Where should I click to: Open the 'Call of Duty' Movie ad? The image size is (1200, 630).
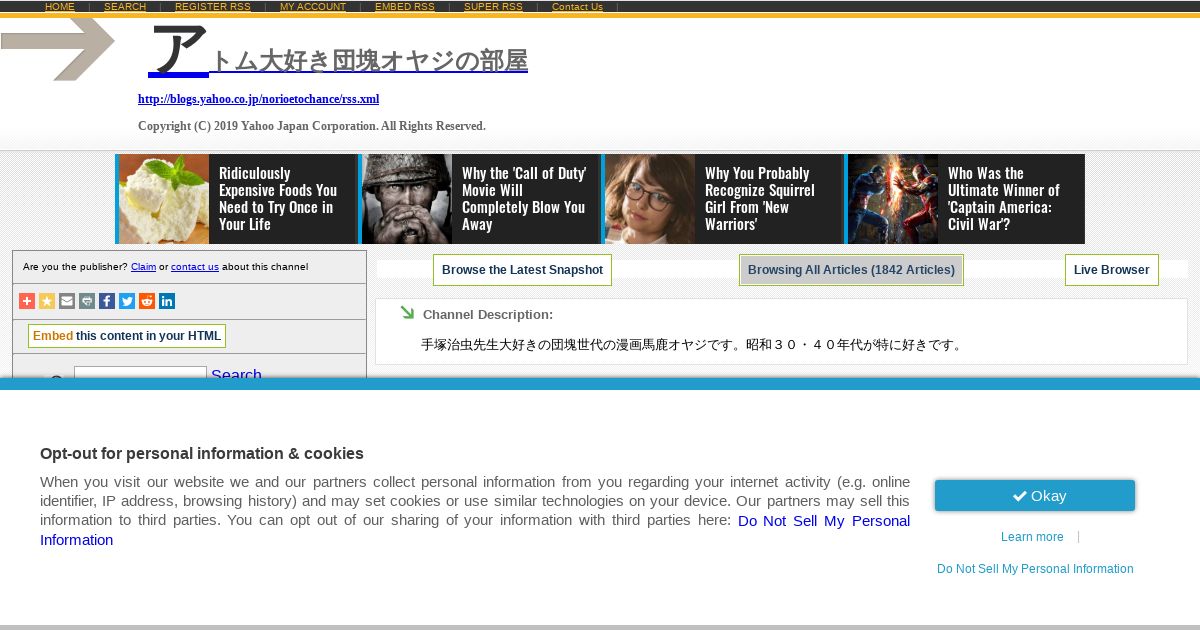coord(479,199)
